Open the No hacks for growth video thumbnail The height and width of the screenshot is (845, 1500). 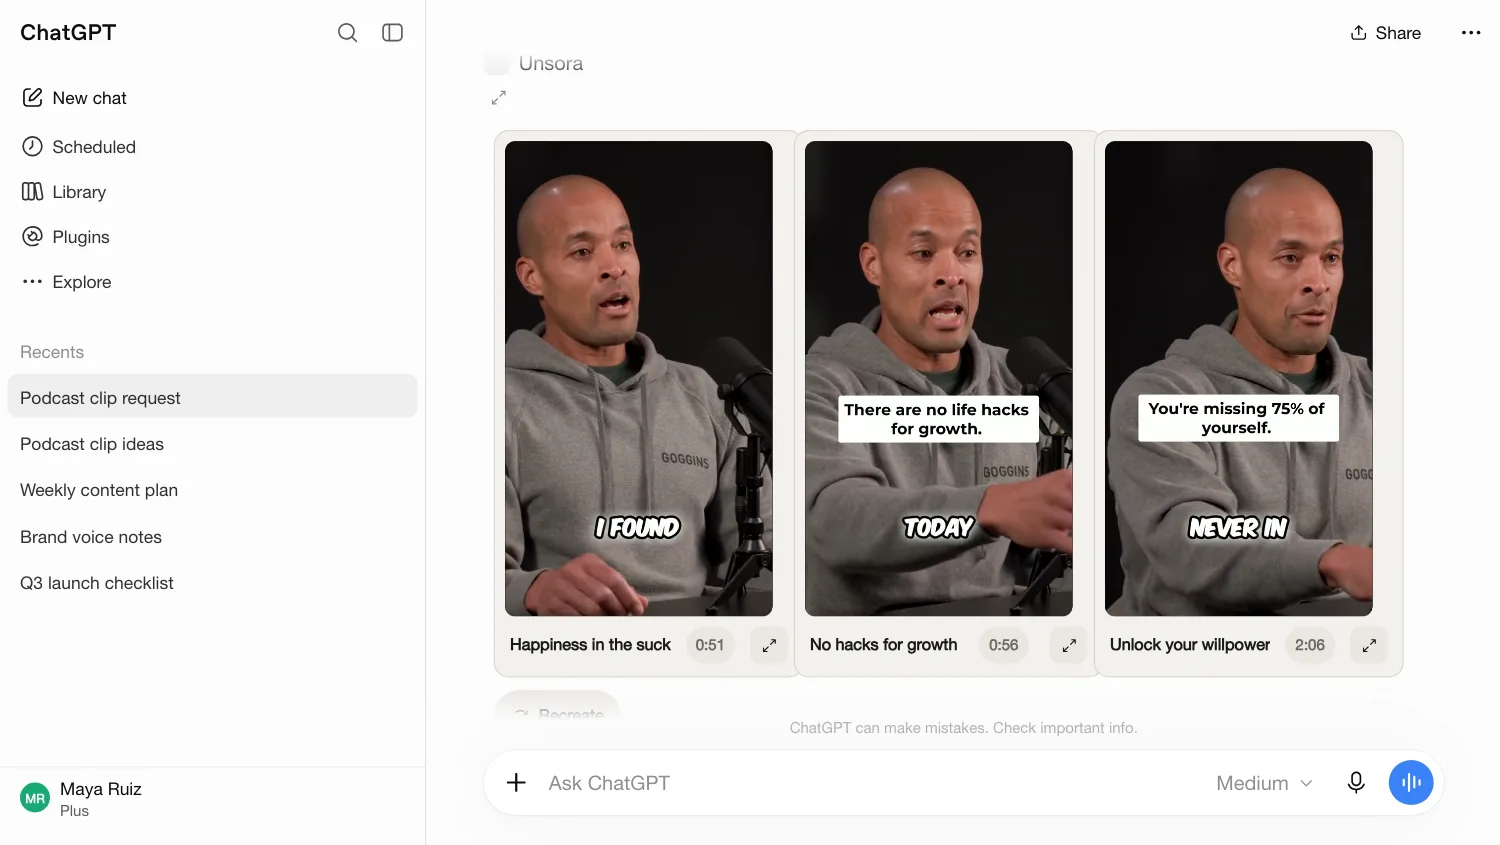939,378
